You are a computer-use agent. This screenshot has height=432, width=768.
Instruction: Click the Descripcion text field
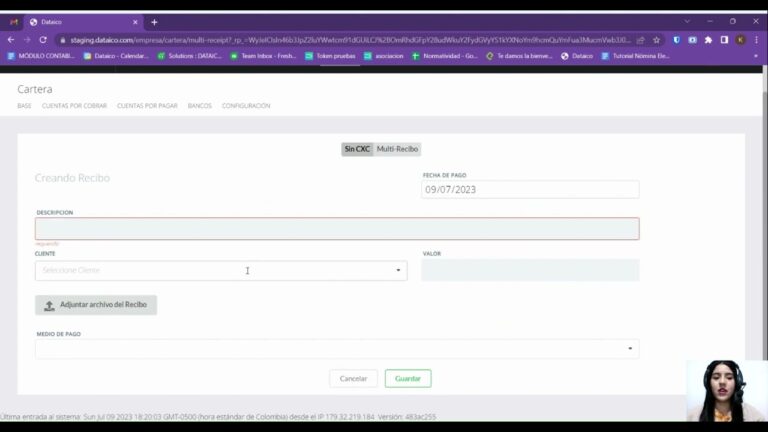[337, 229]
